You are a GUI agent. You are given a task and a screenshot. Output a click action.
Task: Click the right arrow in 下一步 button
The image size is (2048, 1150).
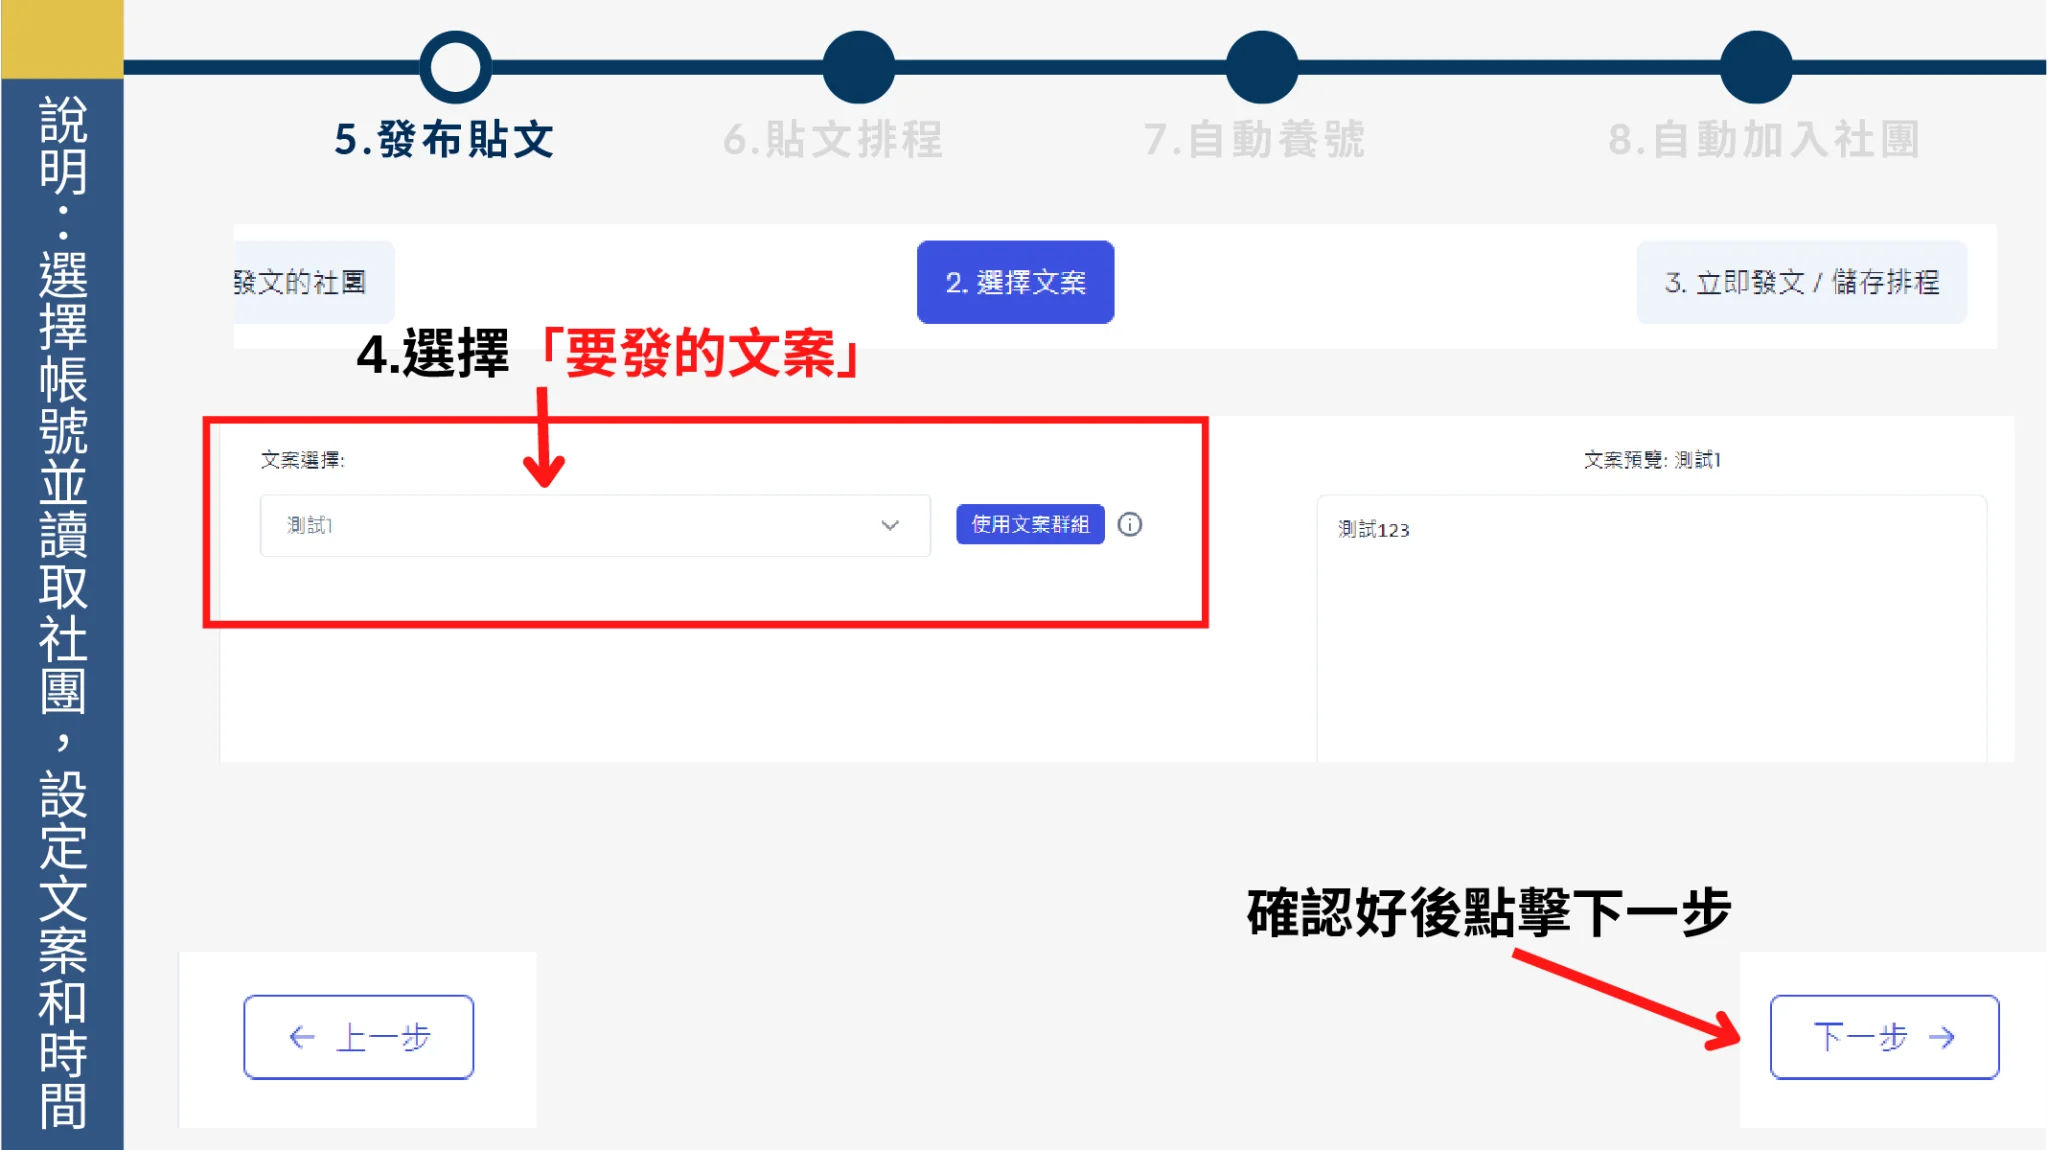coord(1941,1037)
